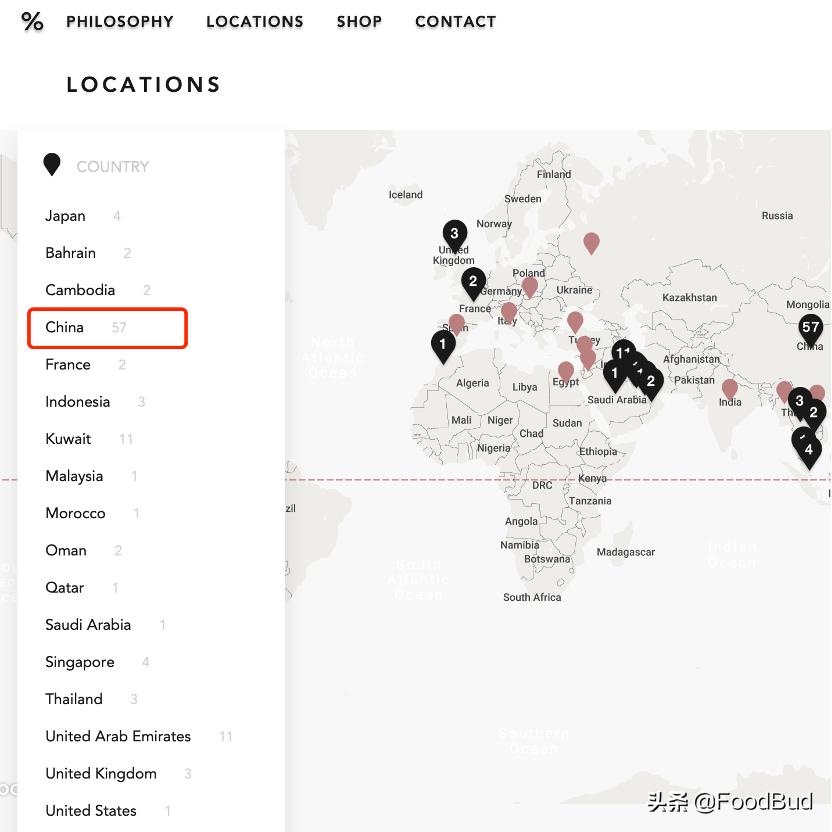Click the pink pin near Russia
Viewport: 832px width, 832px height.
pos(591,242)
